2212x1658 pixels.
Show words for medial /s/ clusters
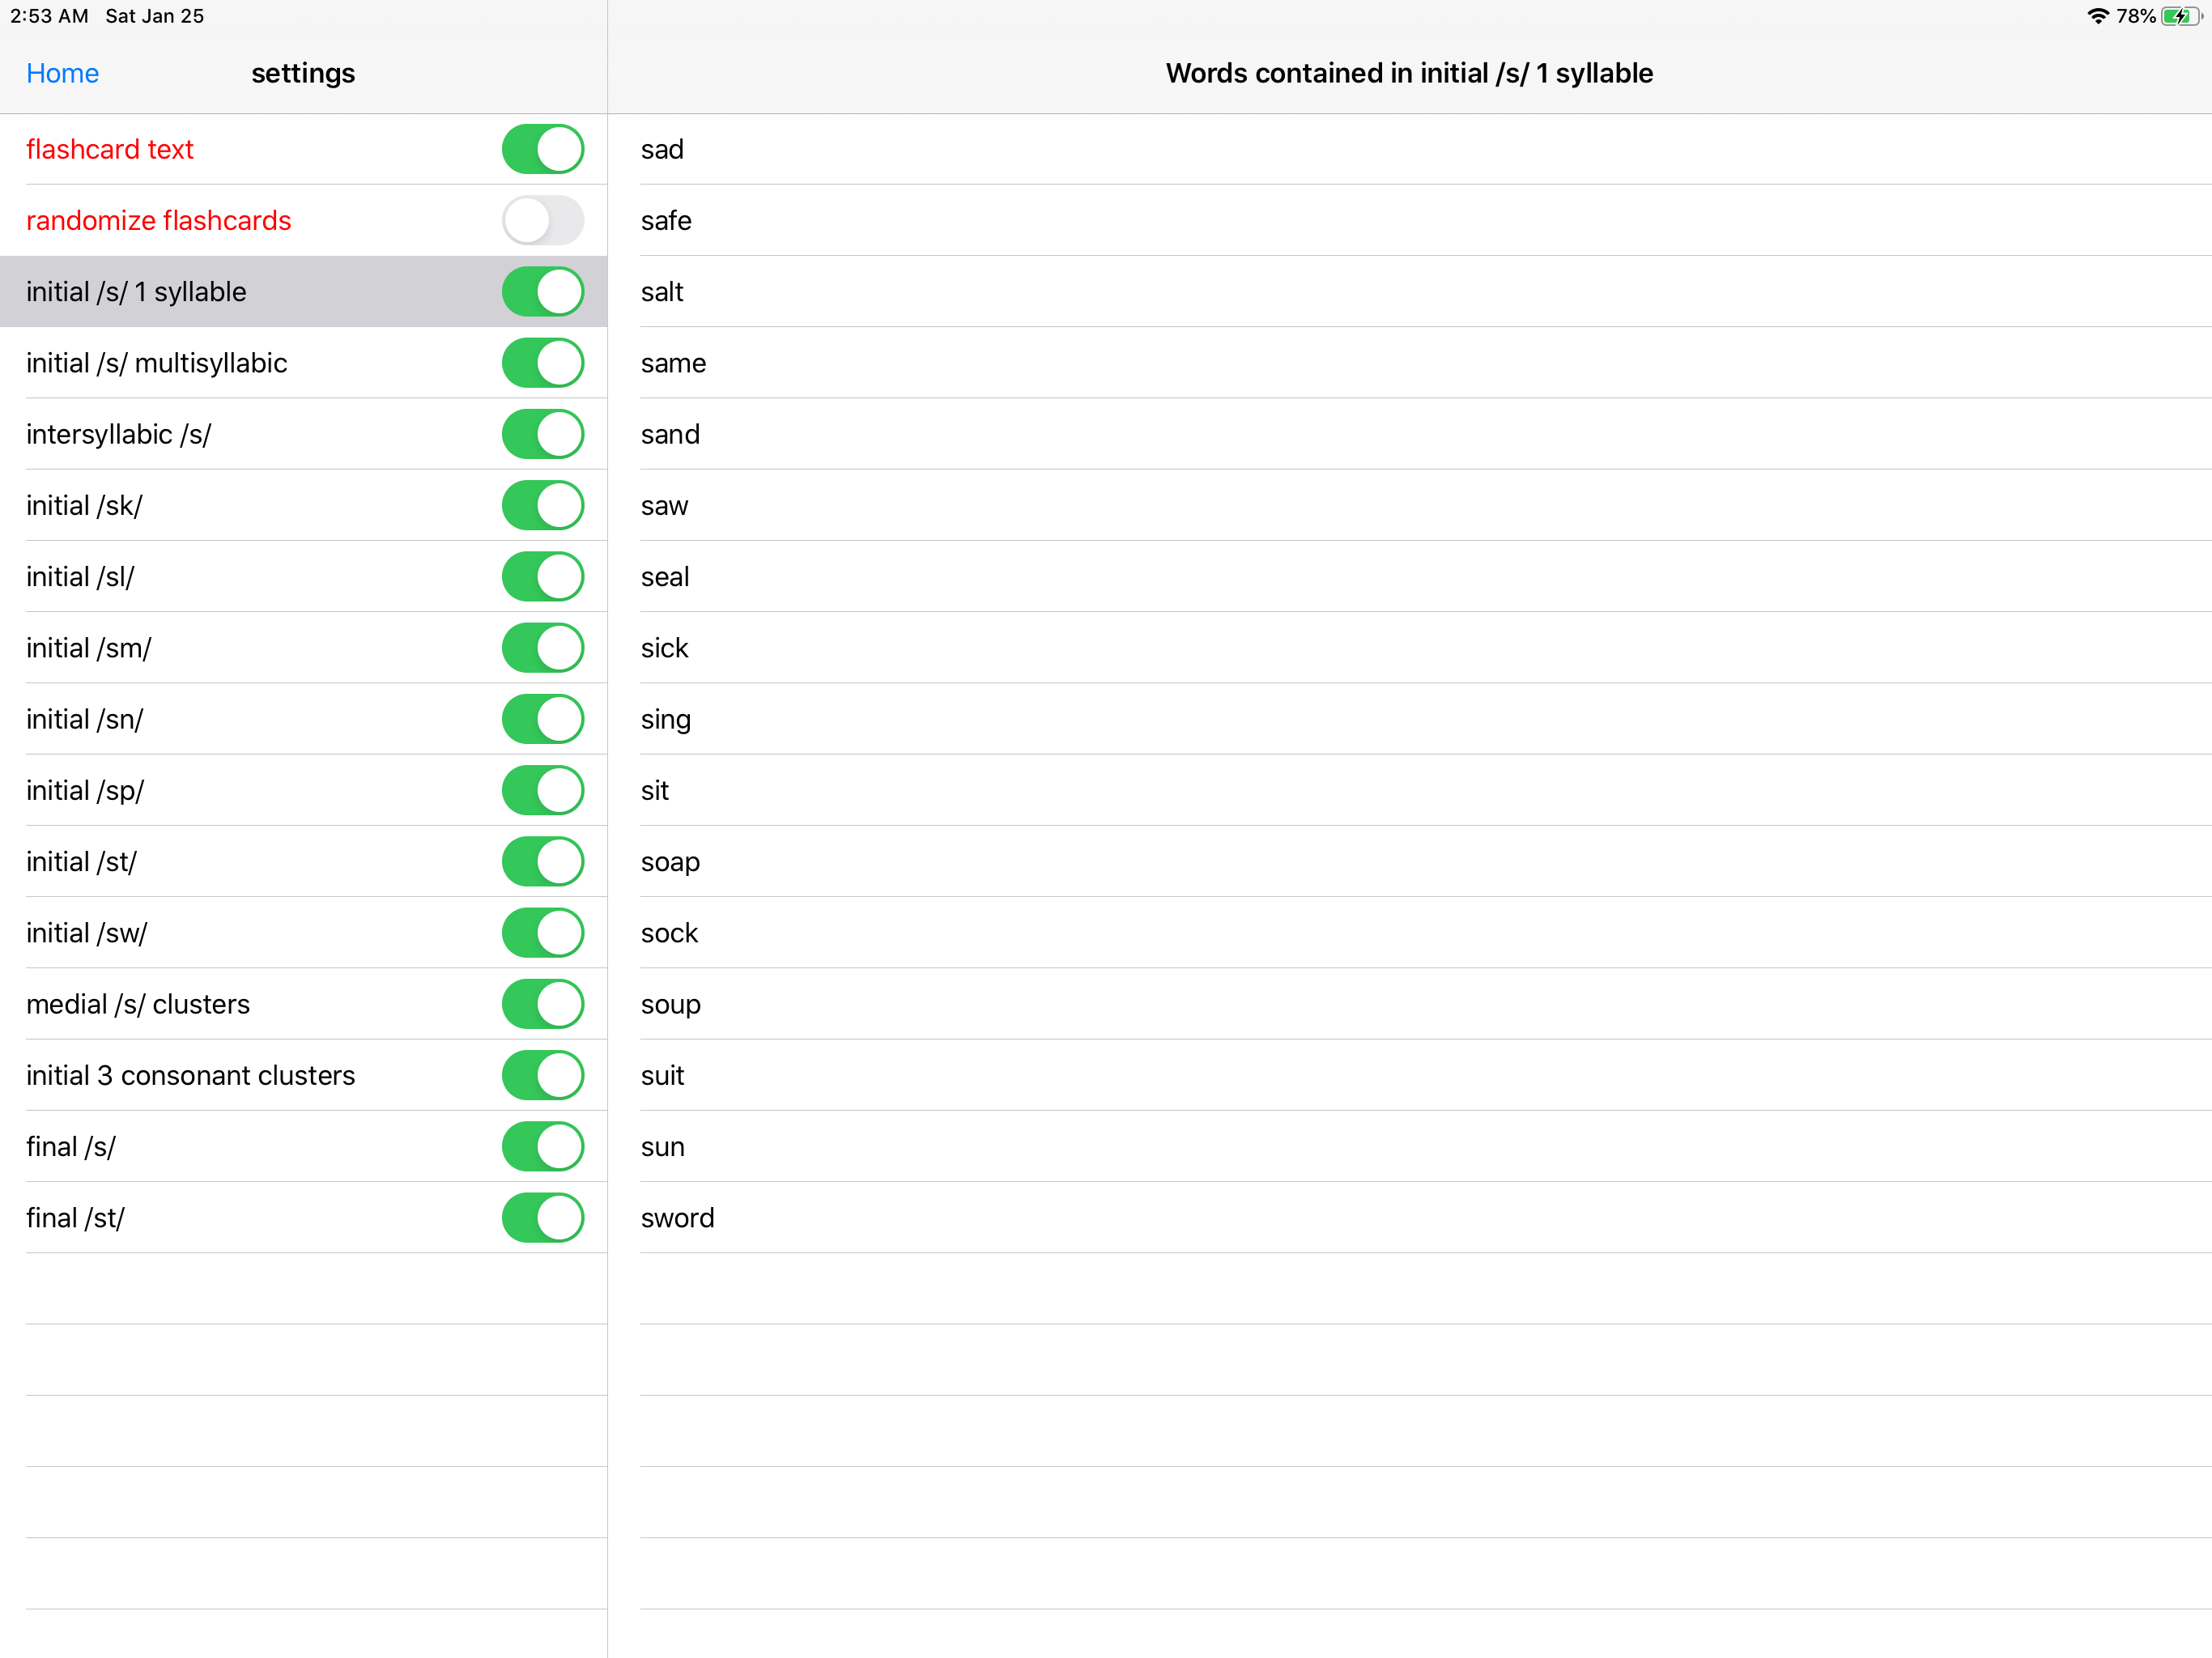click(x=138, y=1004)
